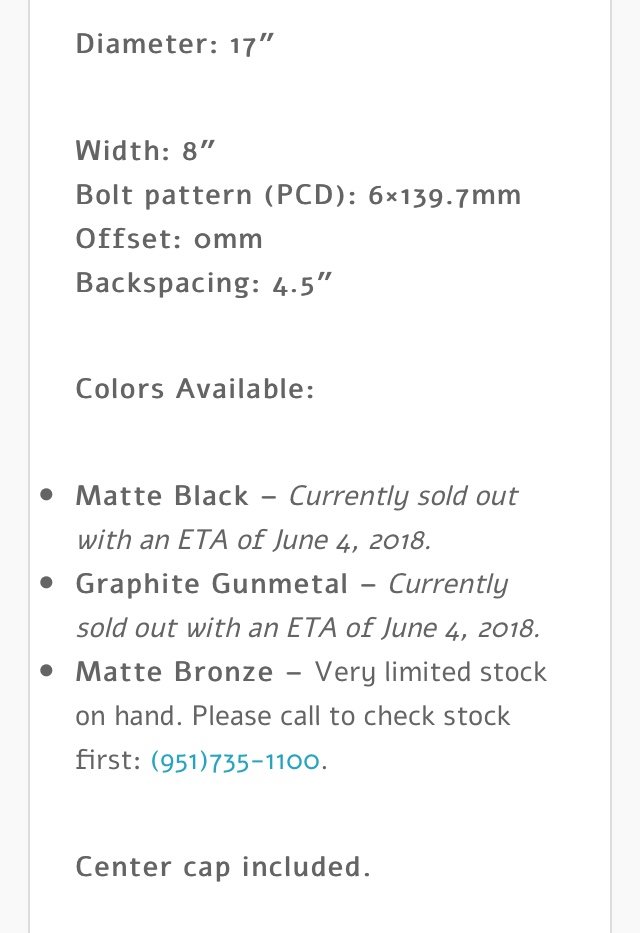Click the 6×139.7mm bolt pattern value

pos(444,196)
